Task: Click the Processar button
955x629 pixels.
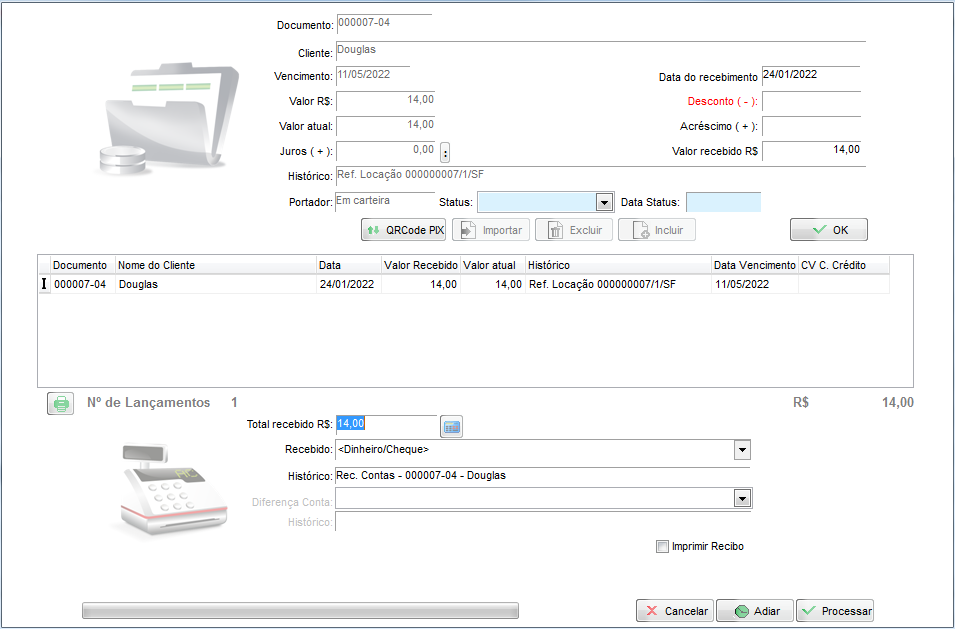Action: coord(835,611)
